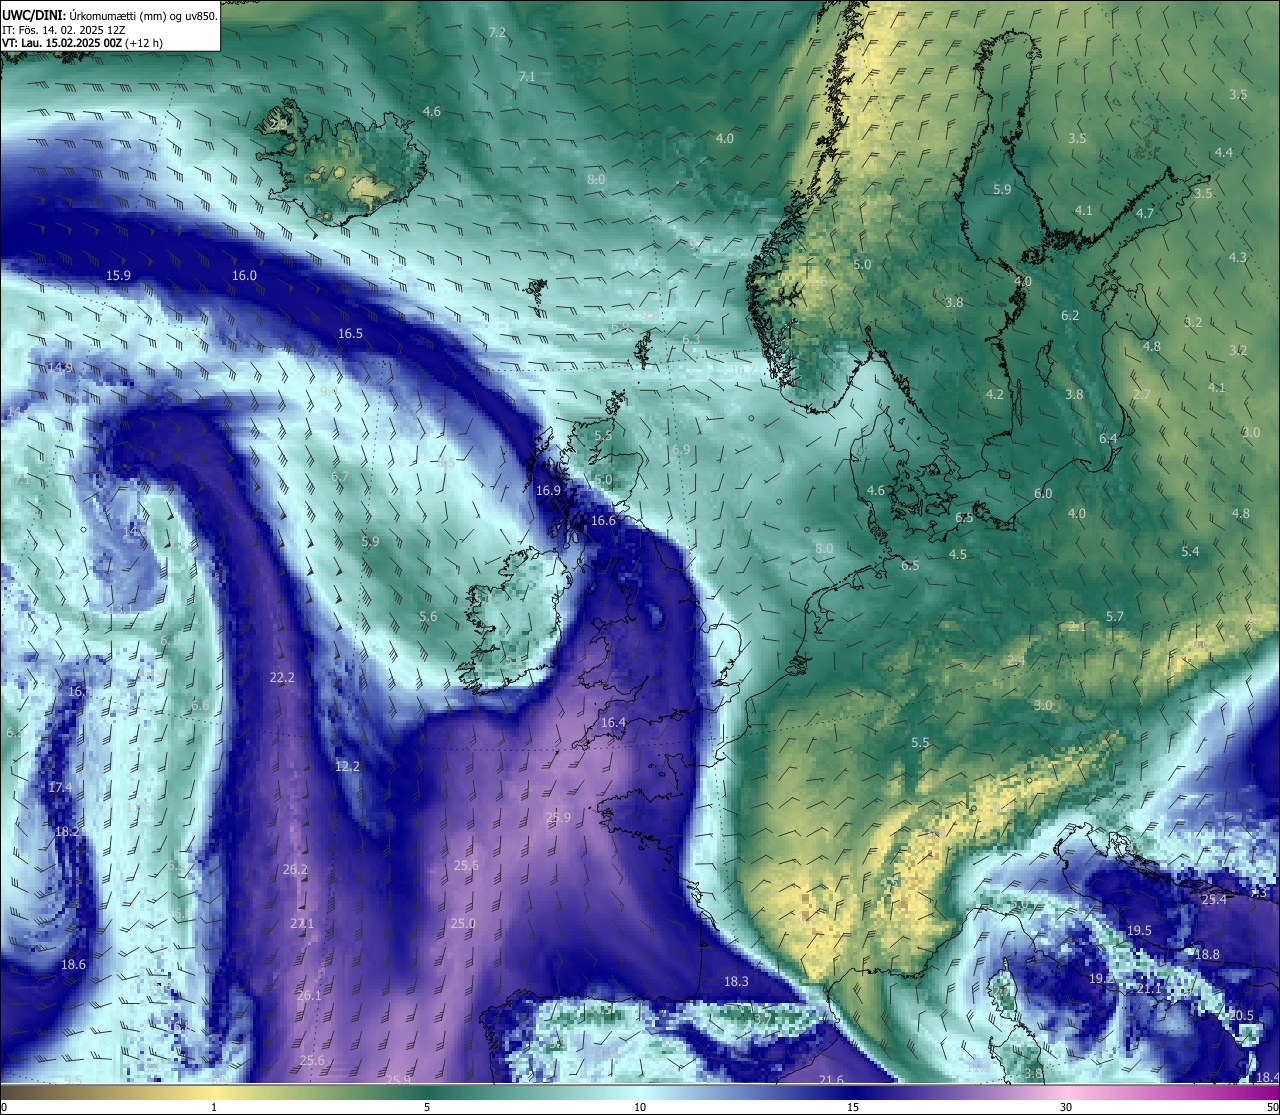
Task: Click the 16.0 precipitation value
Action: [244, 275]
